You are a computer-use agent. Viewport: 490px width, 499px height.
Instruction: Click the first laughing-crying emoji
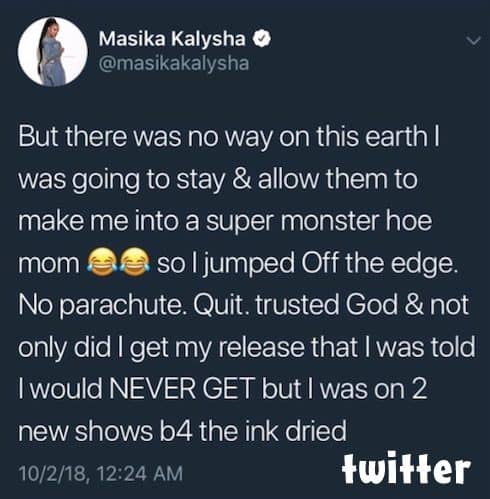[x=101, y=262]
